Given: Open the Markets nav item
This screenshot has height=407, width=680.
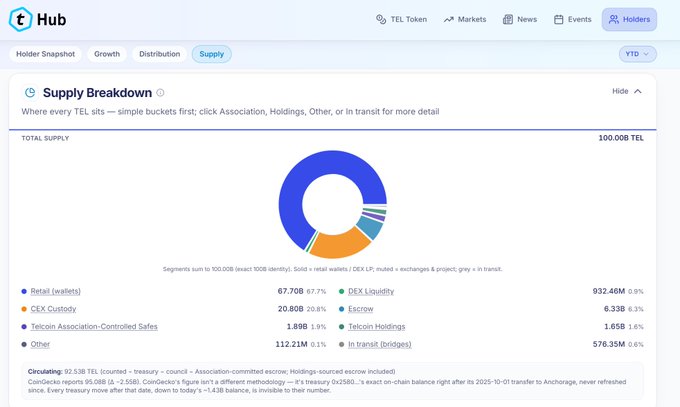Looking at the screenshot, I should click(x=464, y=19).
